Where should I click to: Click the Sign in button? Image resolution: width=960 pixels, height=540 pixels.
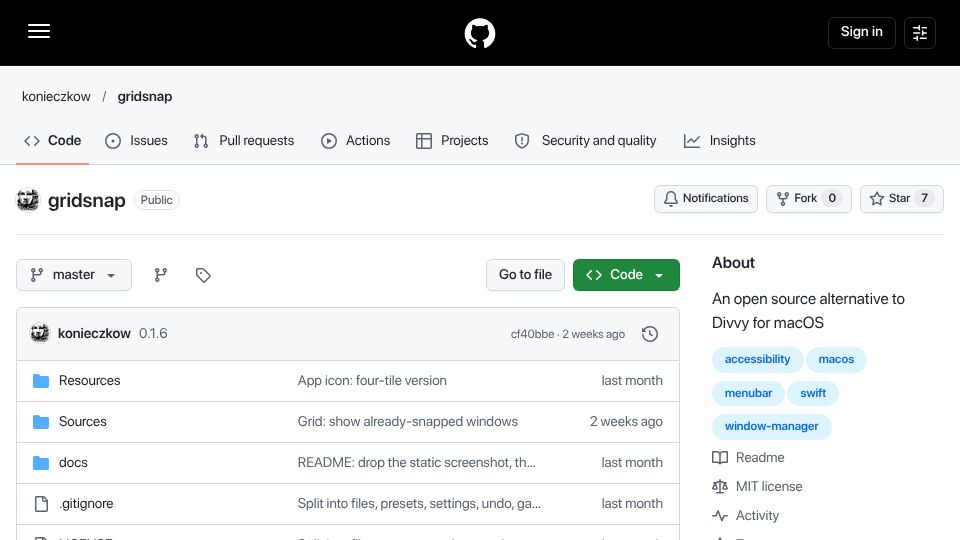[861, 32]
